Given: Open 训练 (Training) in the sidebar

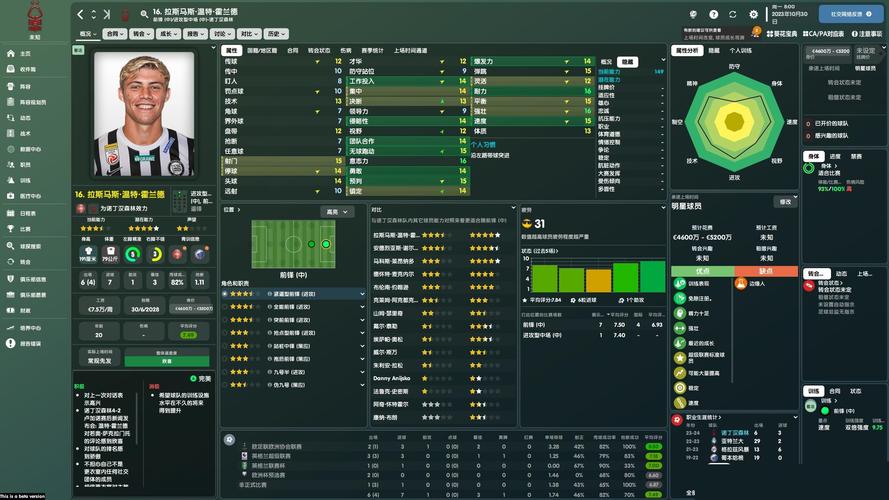Looking at the screenshot, I should click(25, 181).
